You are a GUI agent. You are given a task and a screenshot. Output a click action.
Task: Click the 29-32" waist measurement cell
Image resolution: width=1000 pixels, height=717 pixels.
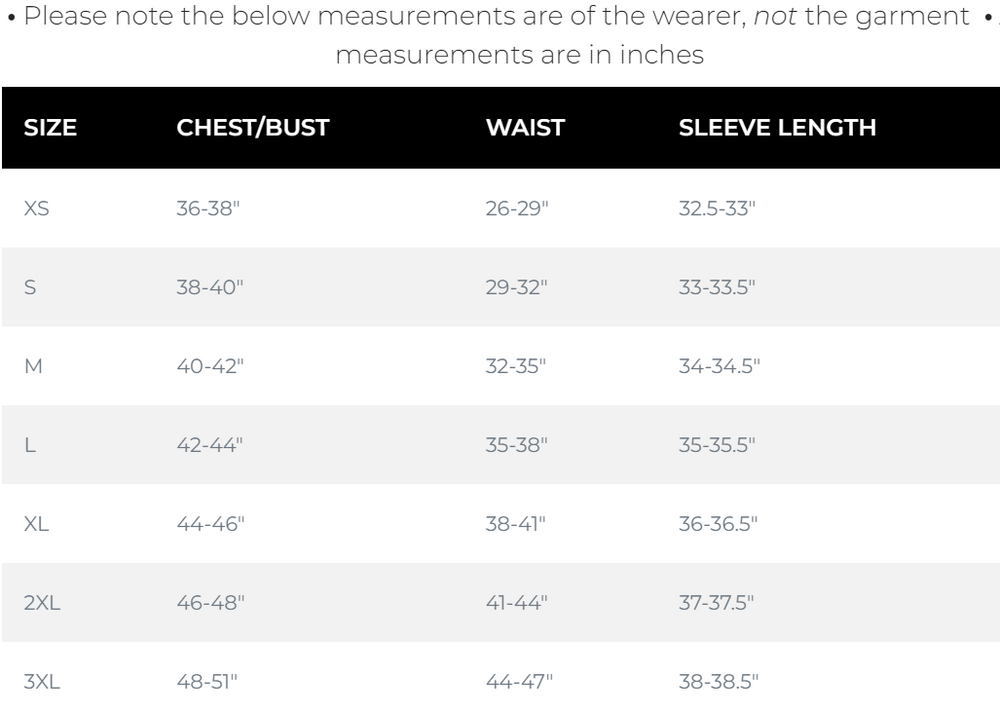click(517, 287)
